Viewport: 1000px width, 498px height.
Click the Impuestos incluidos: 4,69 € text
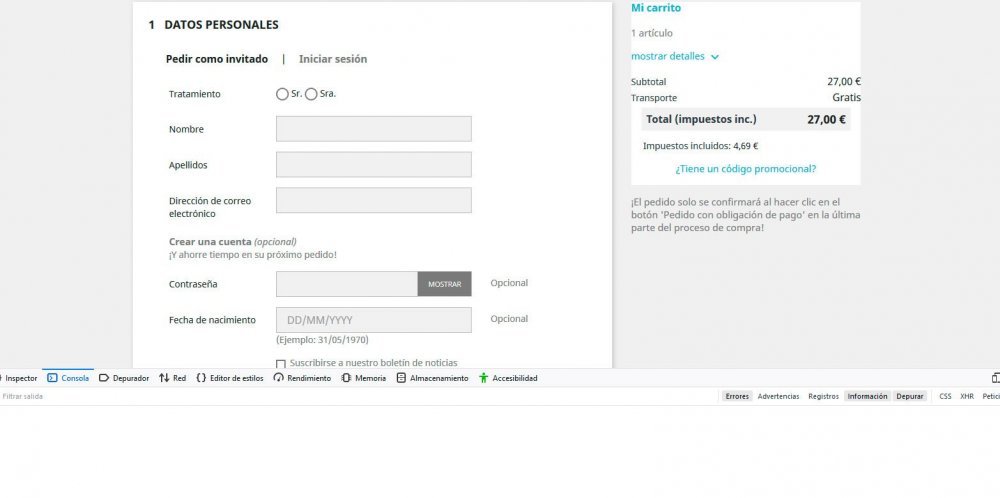click(x=700, y=146)
